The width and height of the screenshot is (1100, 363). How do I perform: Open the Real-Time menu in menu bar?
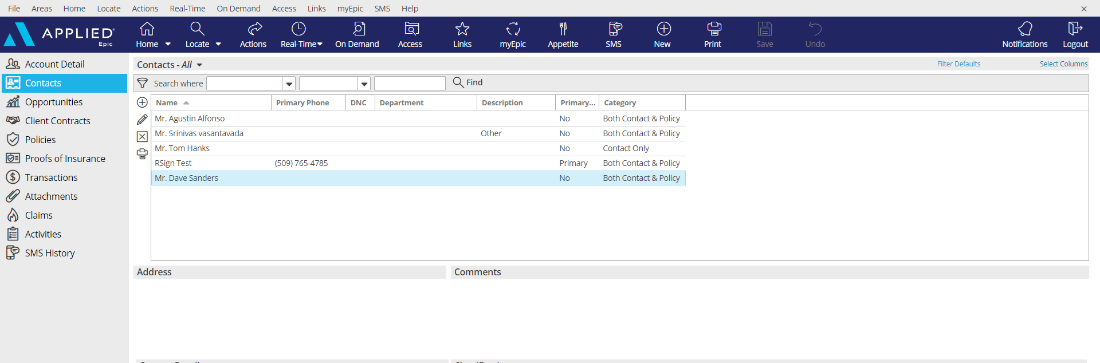click(x=187, y=8)
